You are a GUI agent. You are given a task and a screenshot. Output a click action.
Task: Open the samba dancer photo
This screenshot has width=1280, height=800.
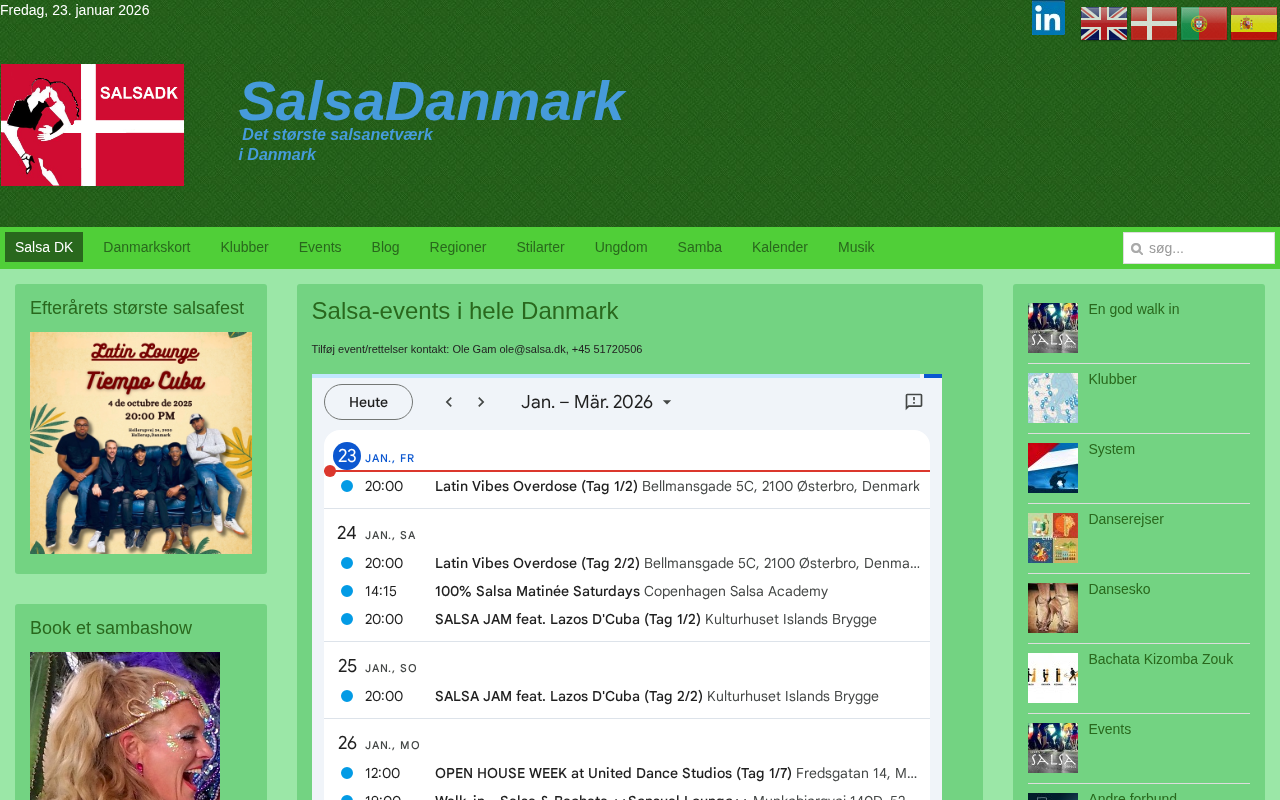tap(125, 726)
